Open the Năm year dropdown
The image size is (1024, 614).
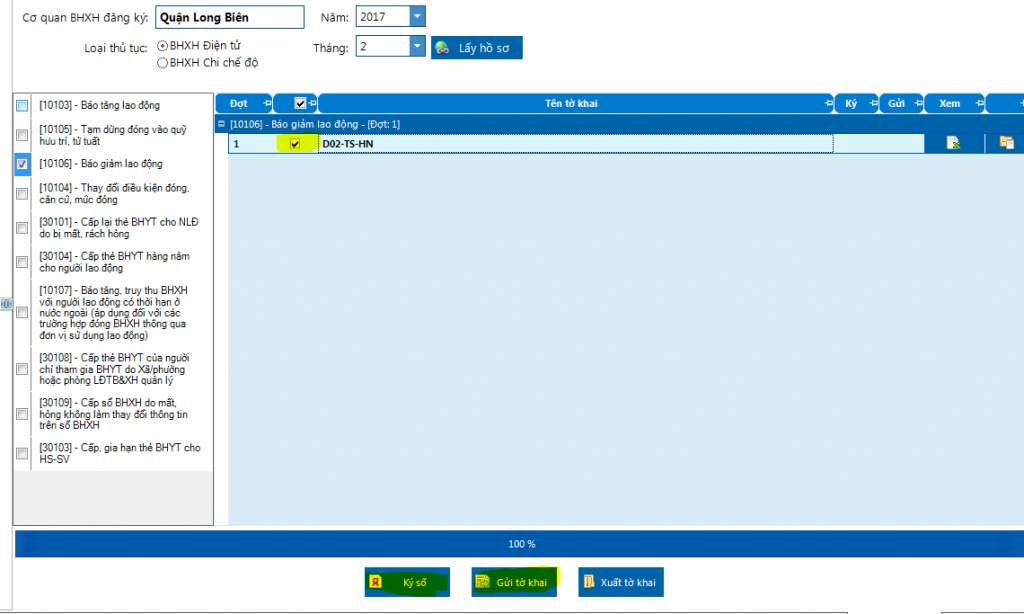[417, 17]
